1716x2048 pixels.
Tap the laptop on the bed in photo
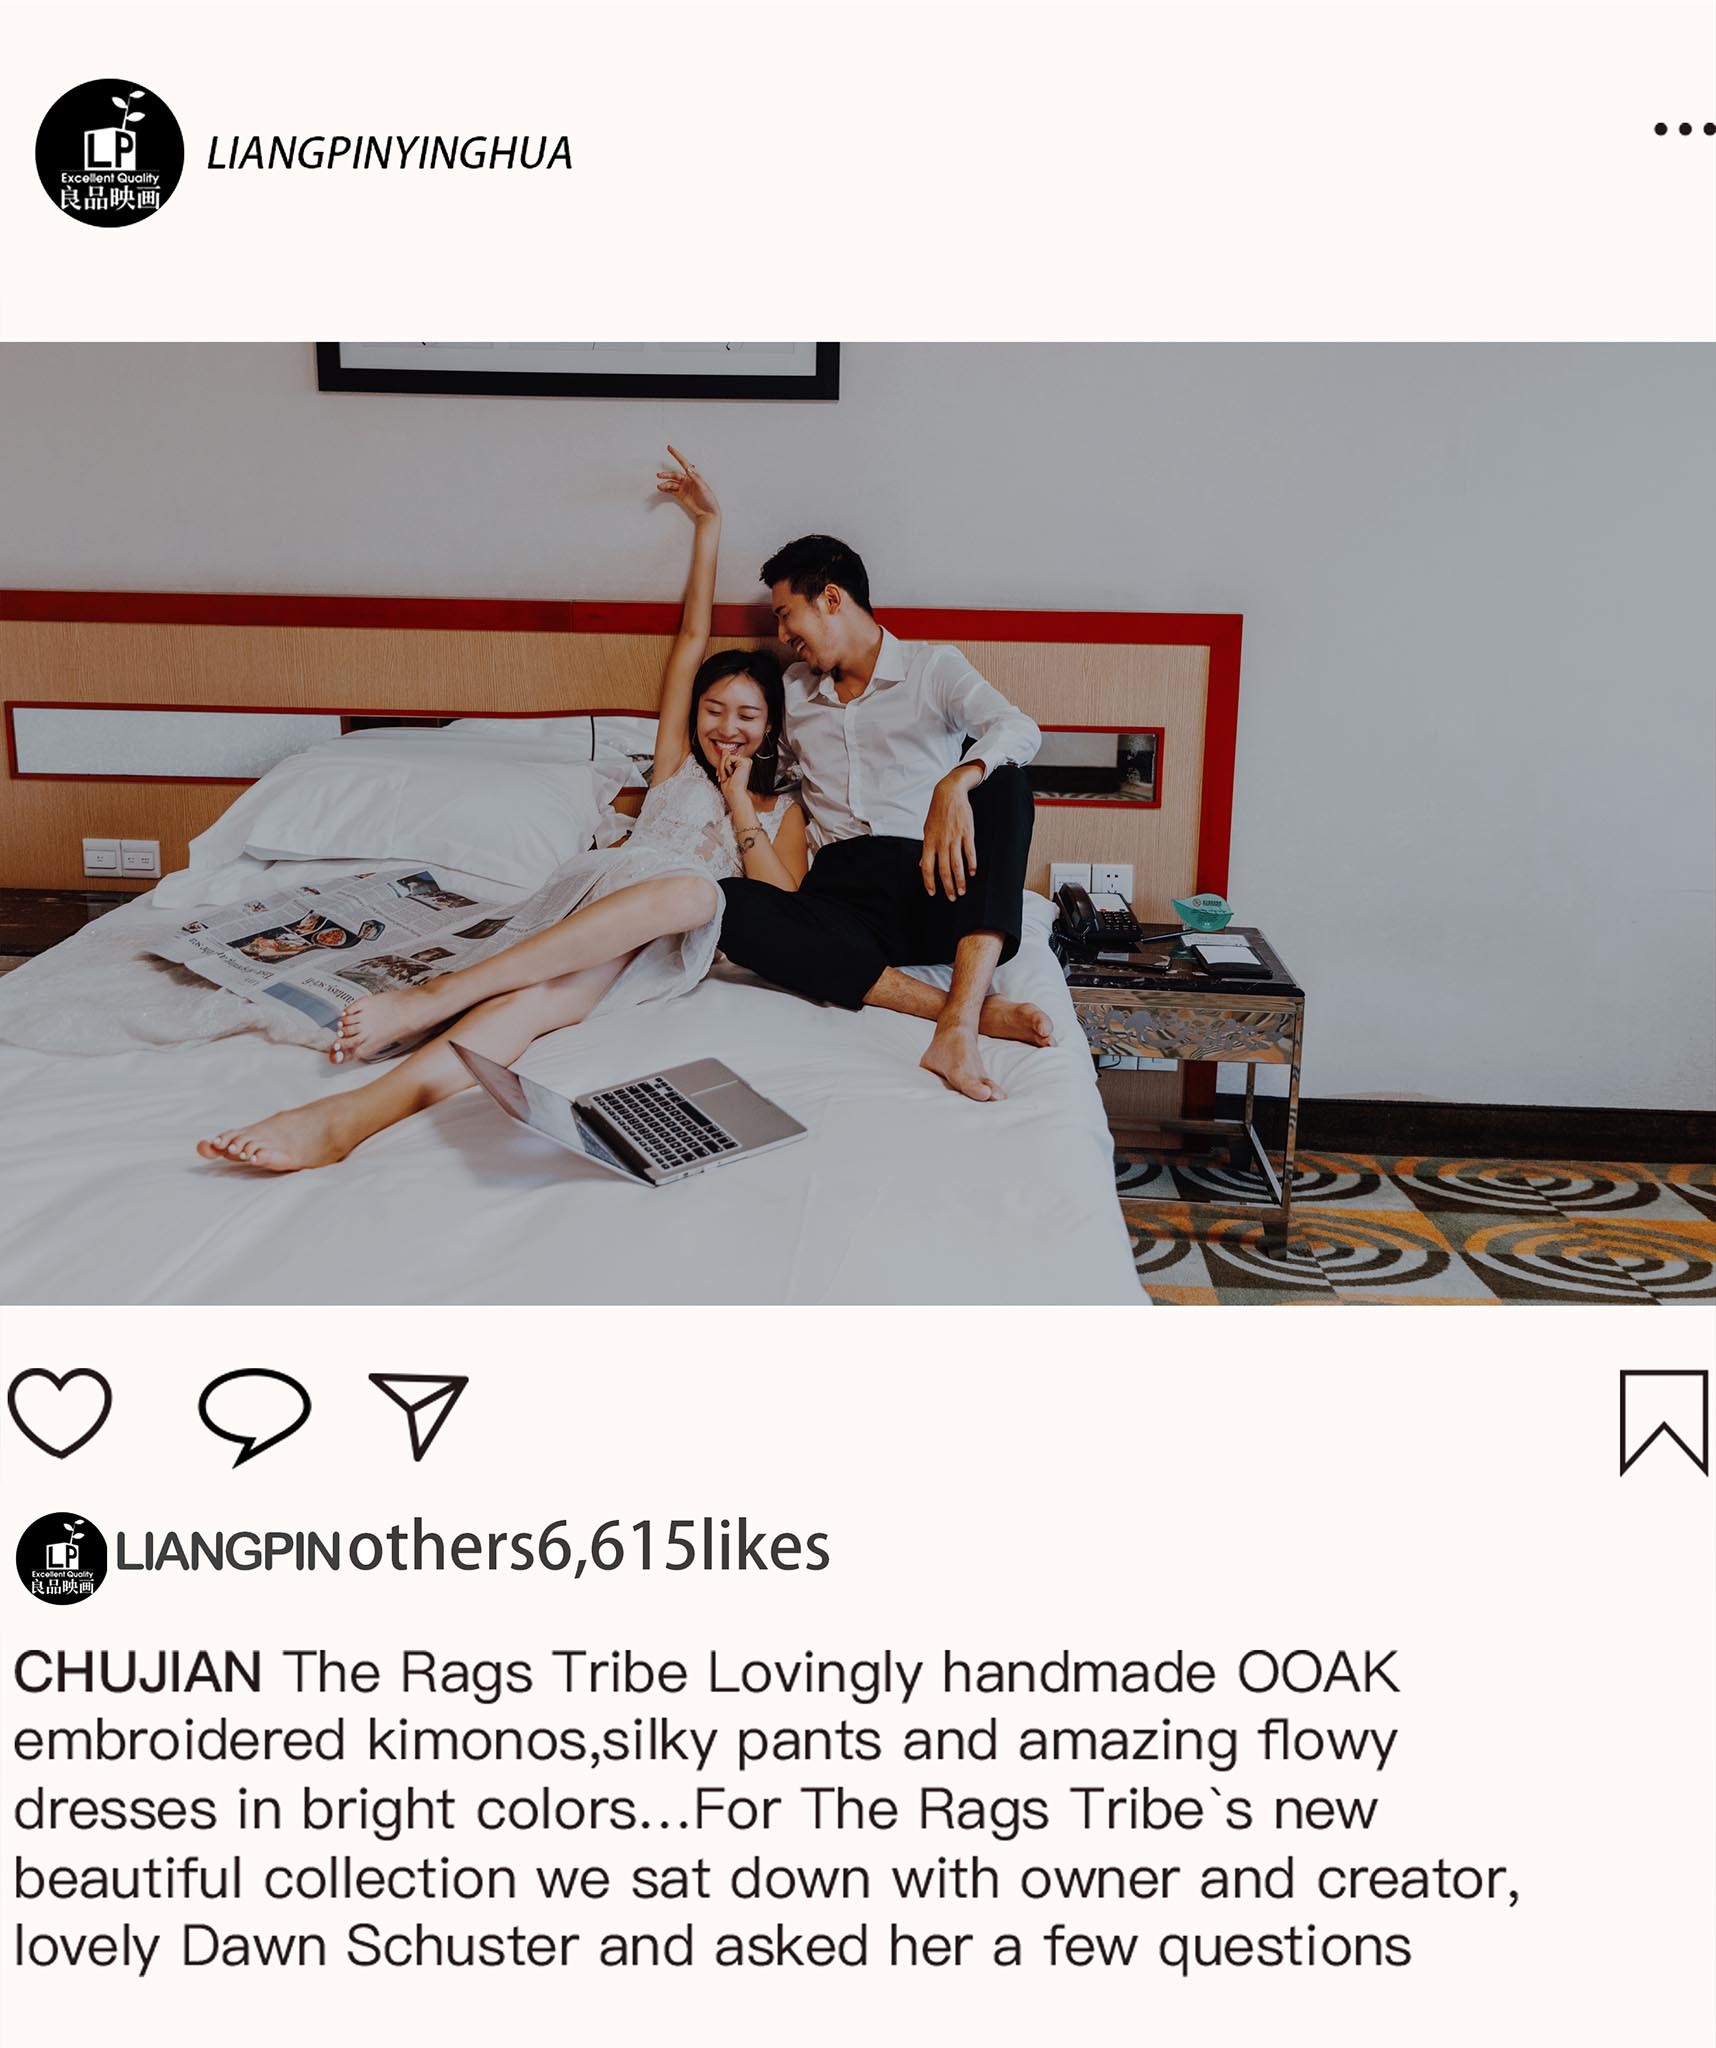628,1111
